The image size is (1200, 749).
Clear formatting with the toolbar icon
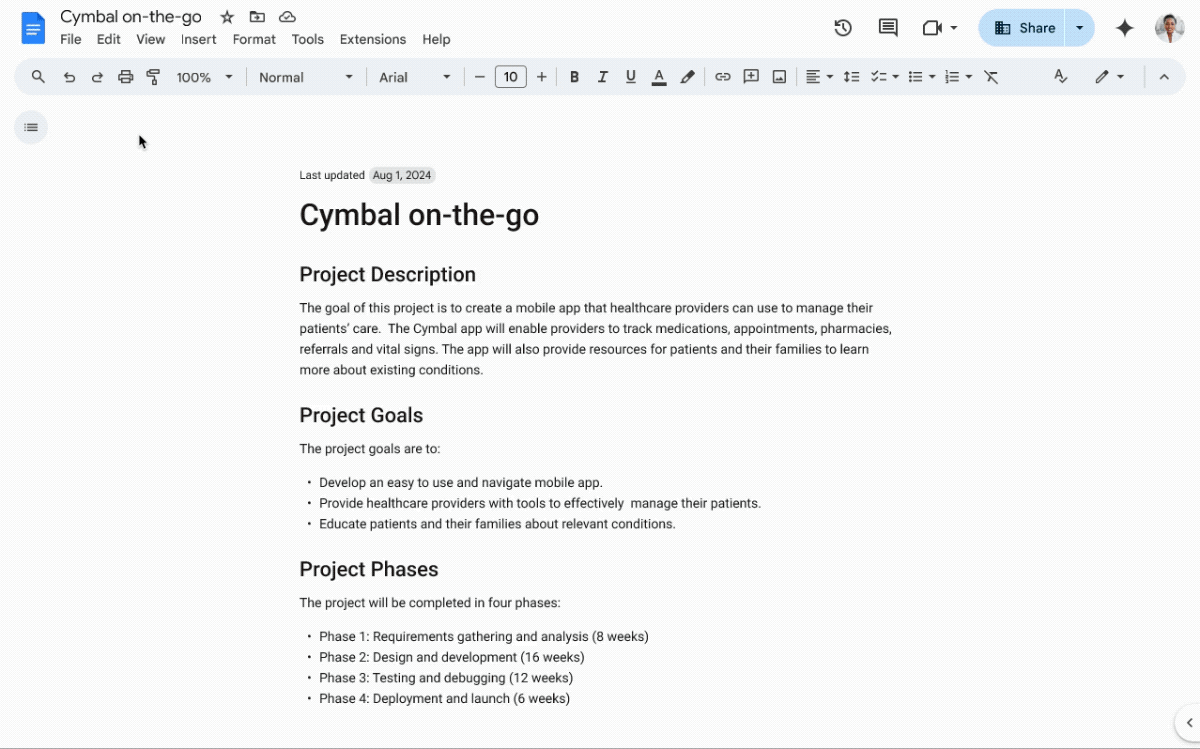coord(991,77)
